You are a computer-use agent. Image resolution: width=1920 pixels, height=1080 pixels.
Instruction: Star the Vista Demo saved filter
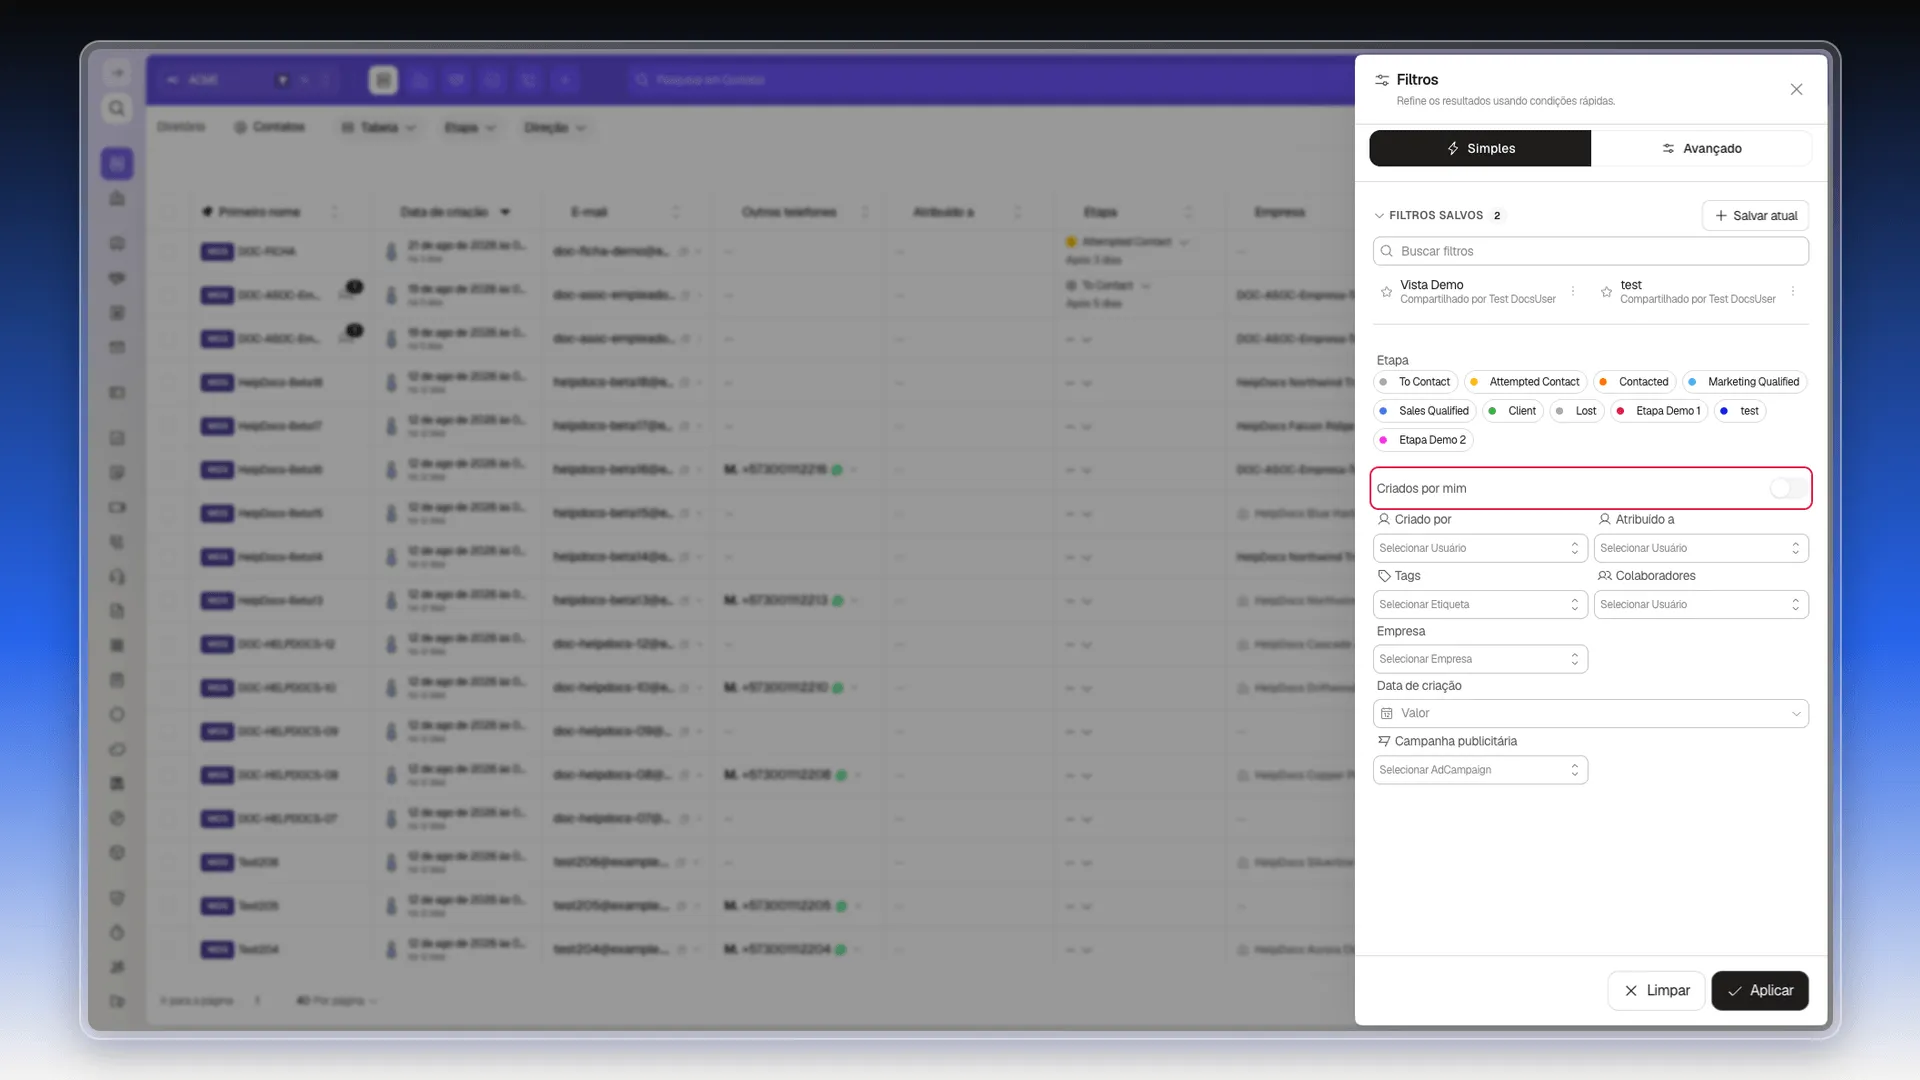coord(1386,292)
